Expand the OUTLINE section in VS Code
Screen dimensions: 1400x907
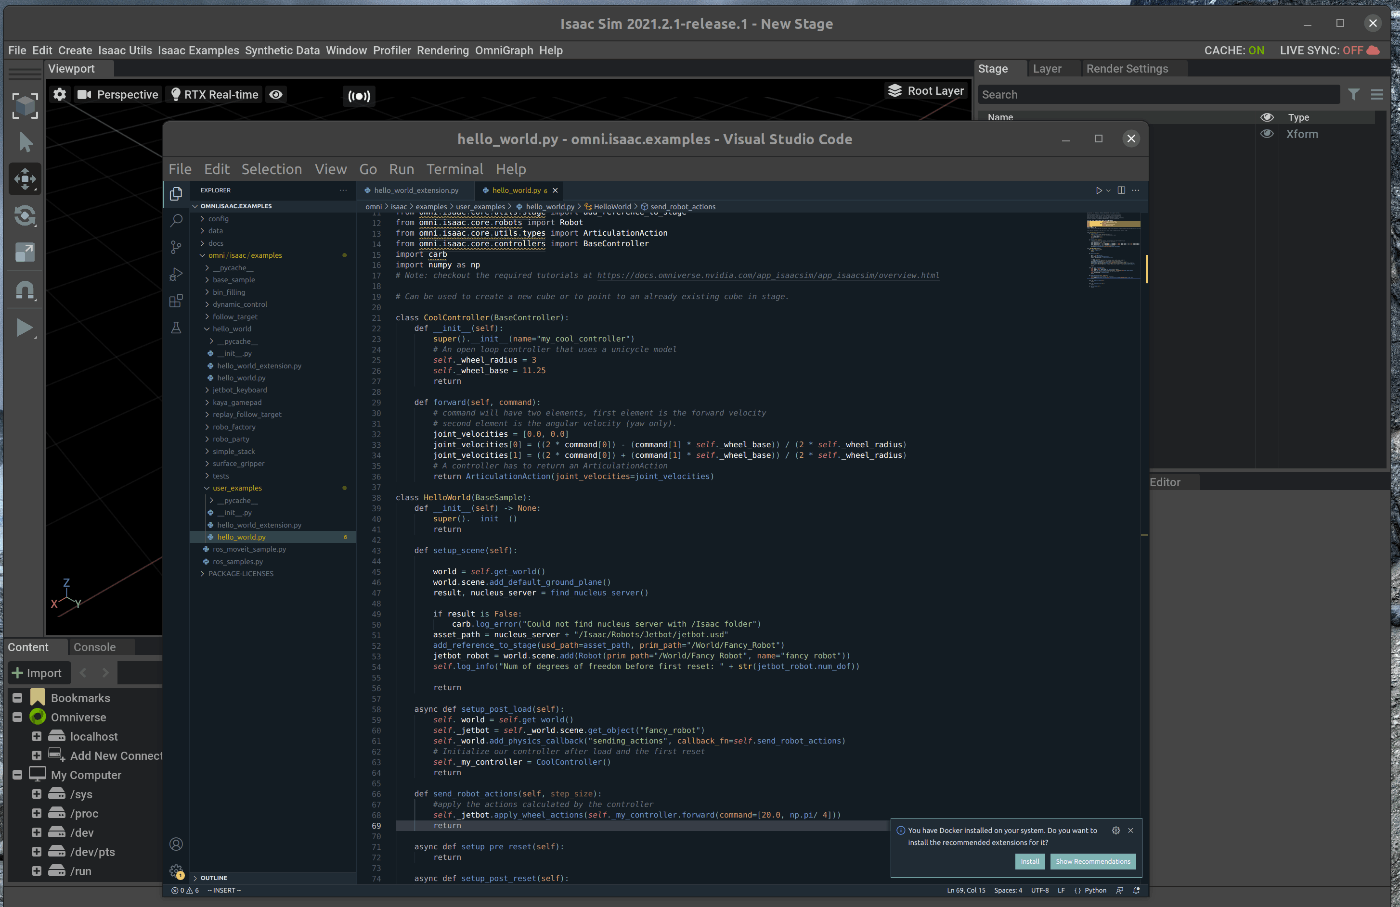click(214, 878)
